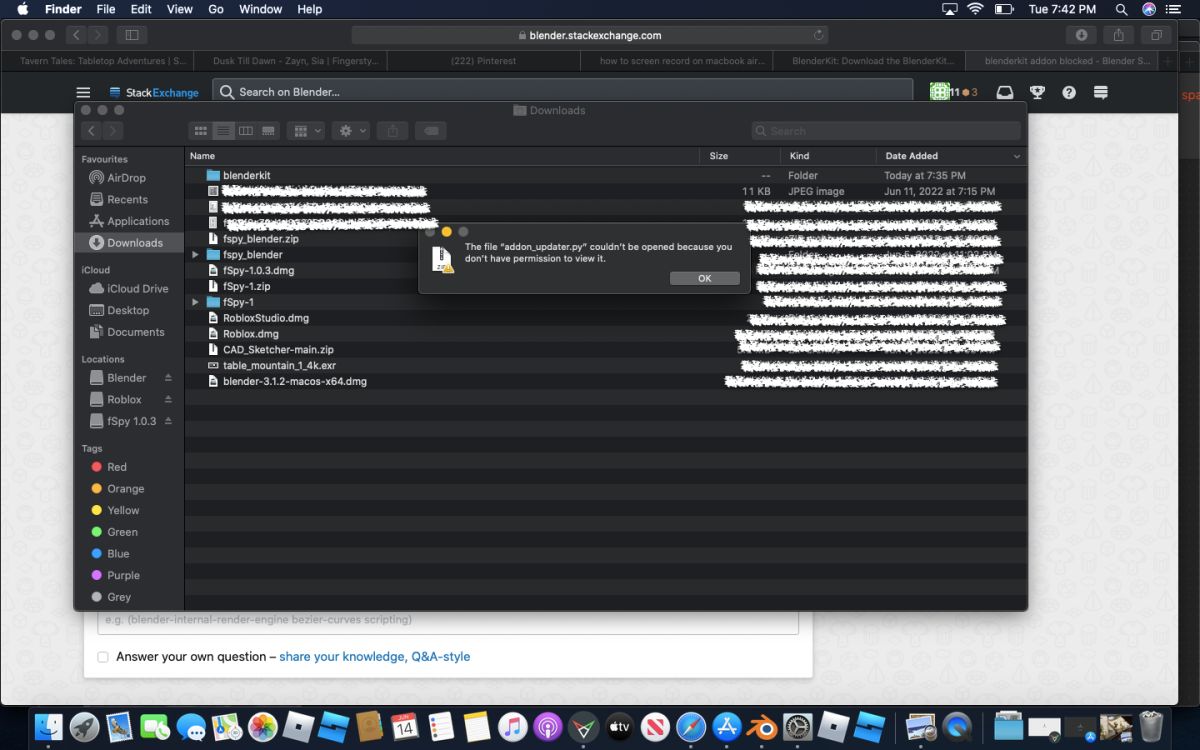Click the Search on Blender field
This screenshot has height=750, width=1200.
click(562, 92)
